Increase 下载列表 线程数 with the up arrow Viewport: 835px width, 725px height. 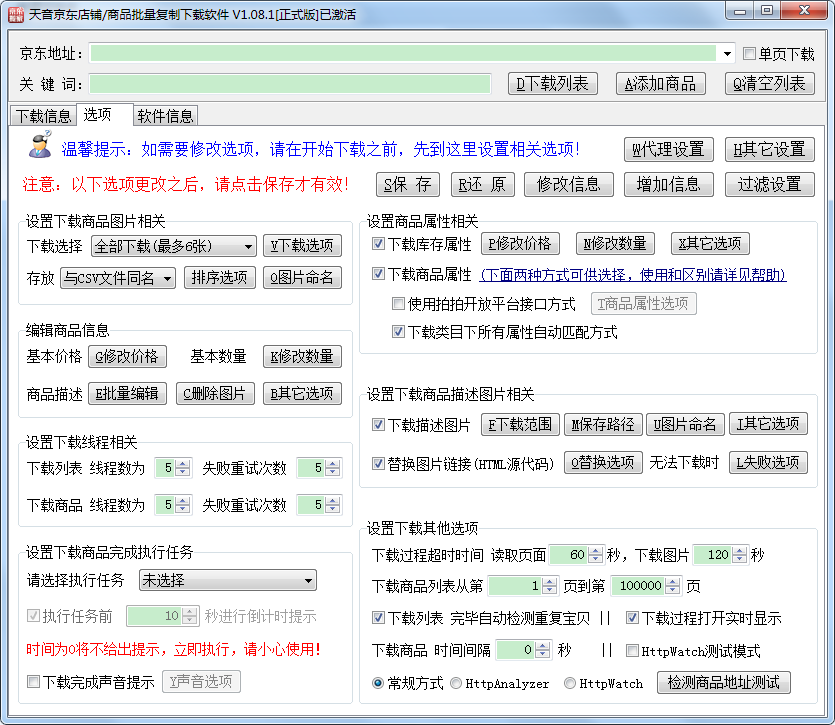pyautogui.click(x=184, y=464)
